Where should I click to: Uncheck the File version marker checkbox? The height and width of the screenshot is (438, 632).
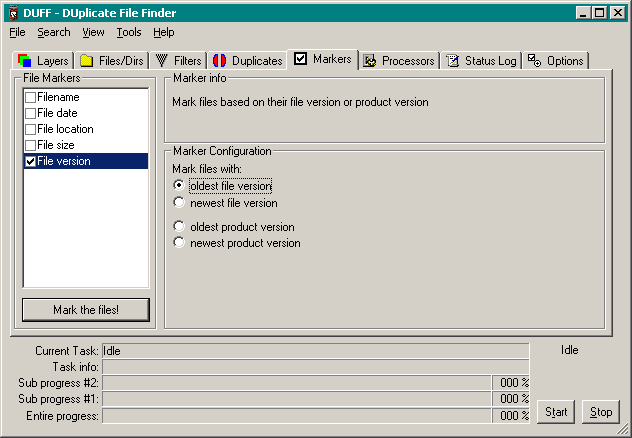pyautogui.click(x=30, y=162)
